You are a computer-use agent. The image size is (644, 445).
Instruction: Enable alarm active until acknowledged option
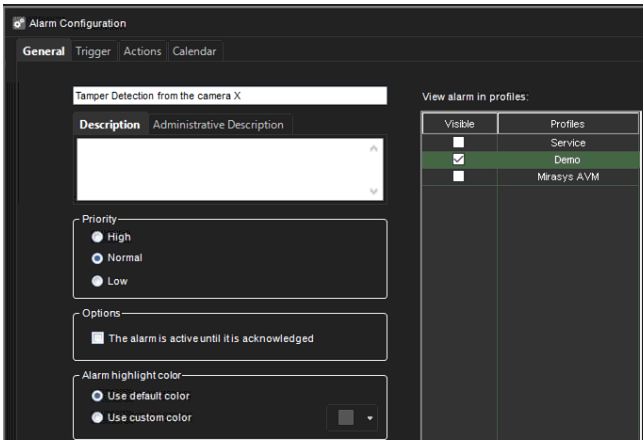pos(97,338)
